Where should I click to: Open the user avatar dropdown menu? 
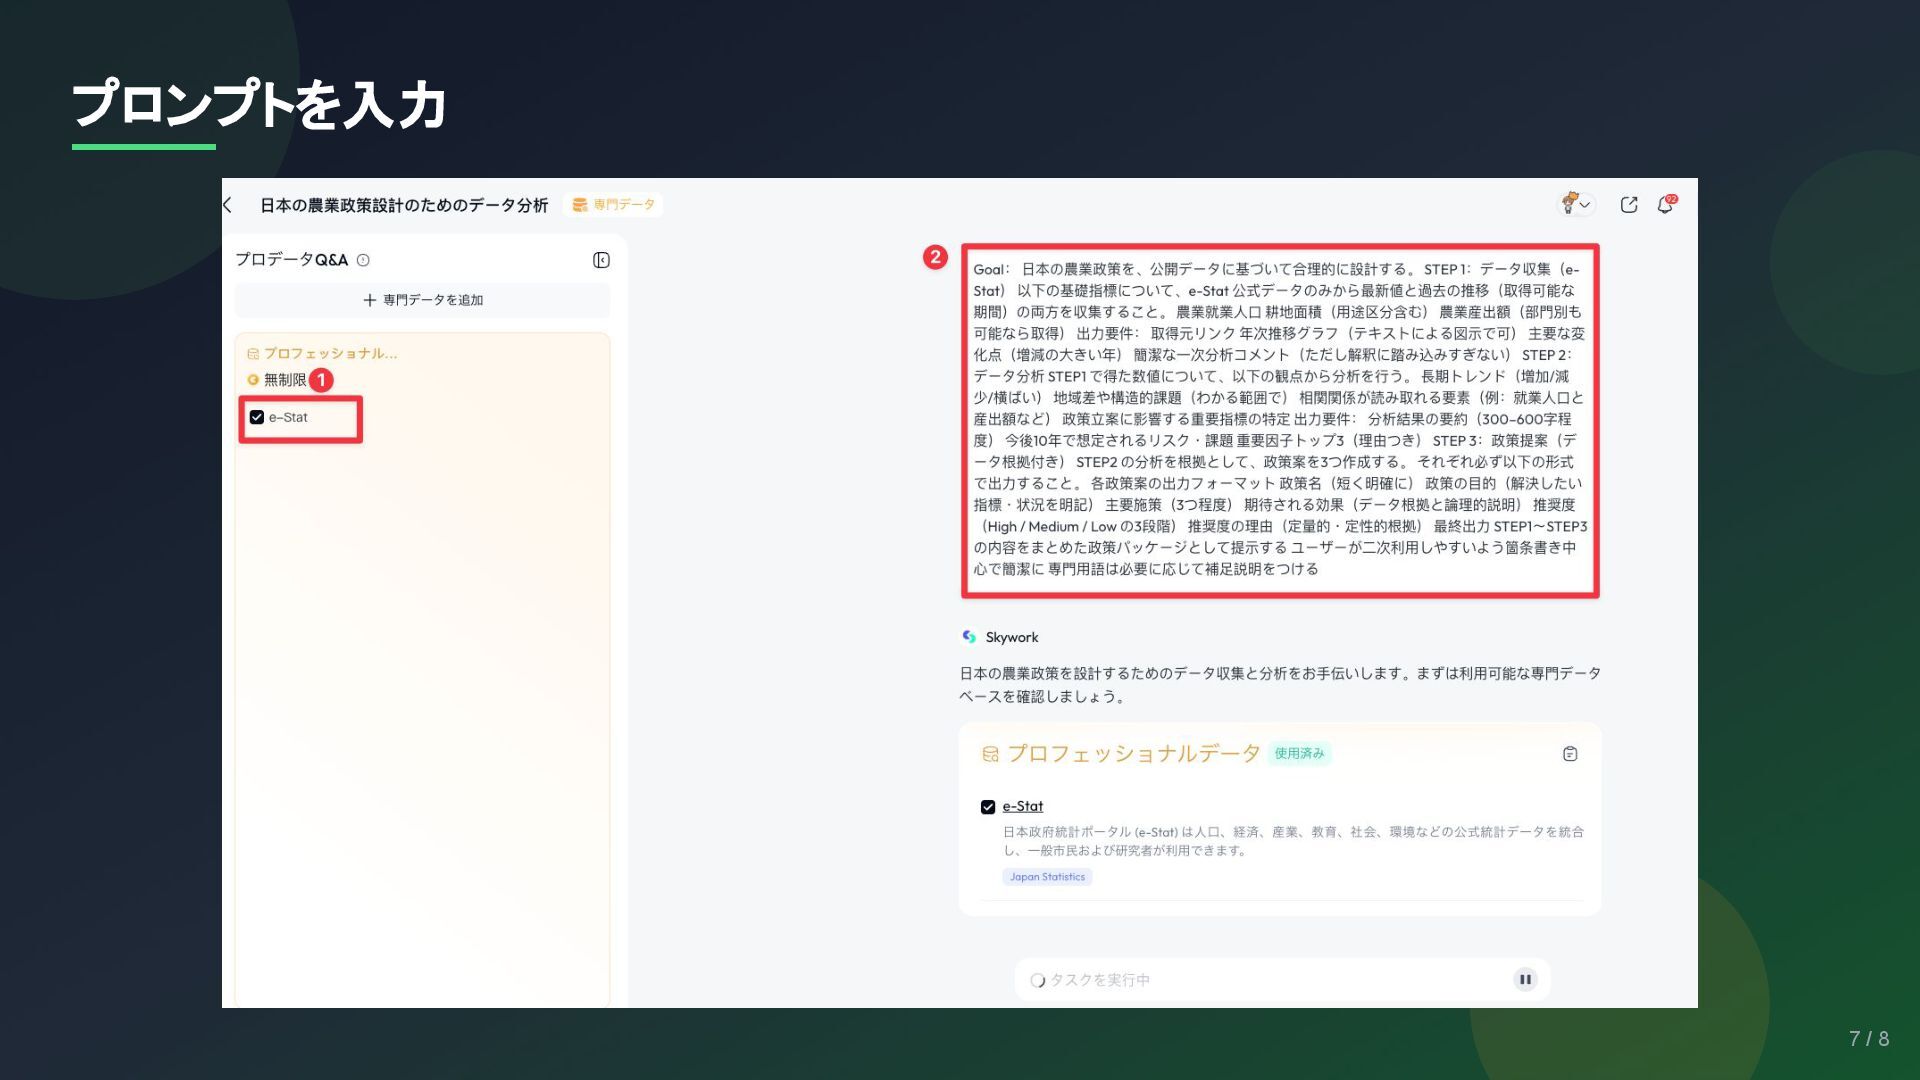pos(1577,204)
